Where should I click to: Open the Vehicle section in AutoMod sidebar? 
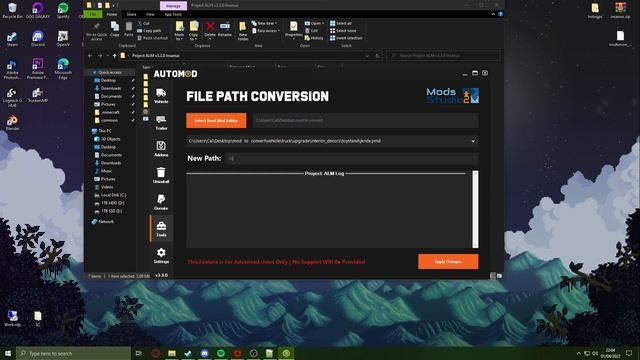[161, 96]
